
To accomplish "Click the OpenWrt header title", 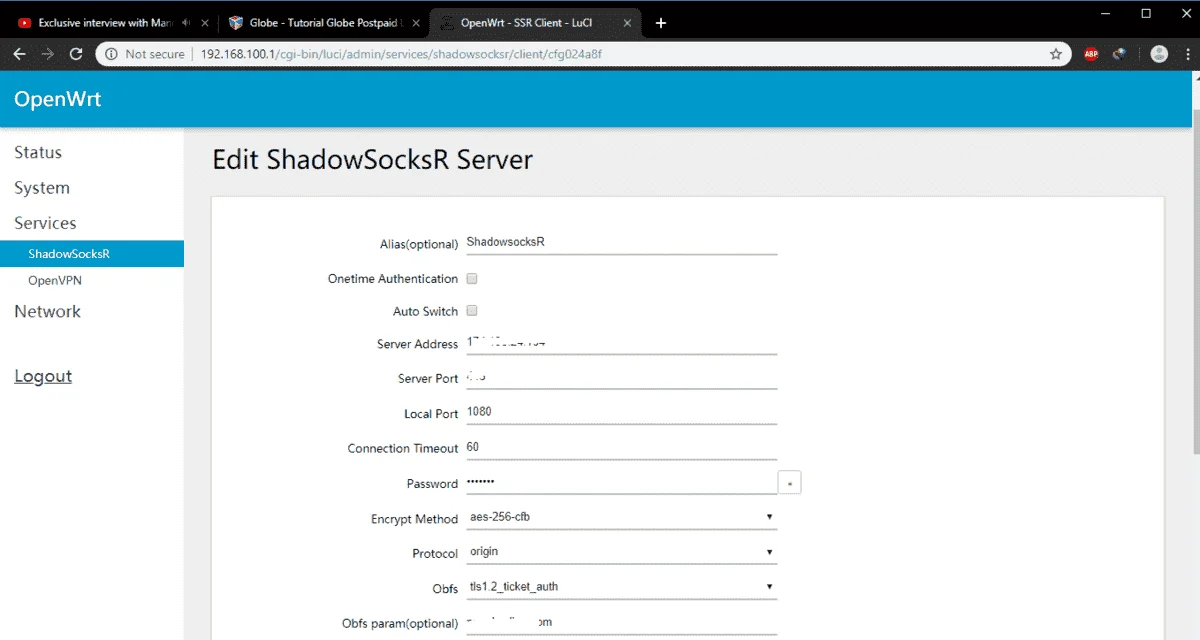I will [x=57, y=99].
